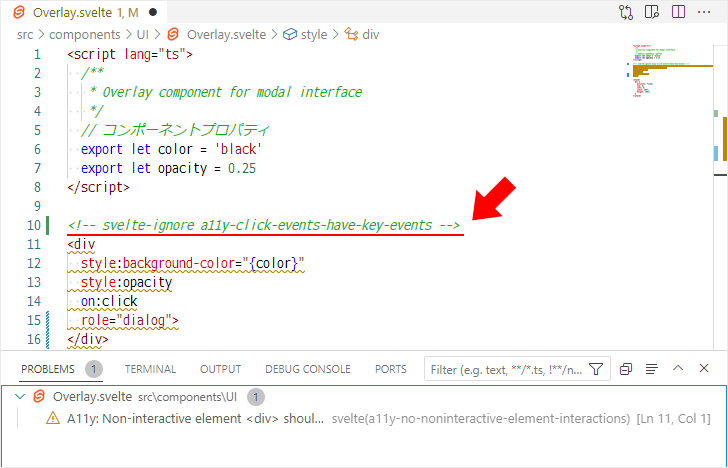
Task: Click line number 10 in the gutter
Action: [x=34, y=226]
